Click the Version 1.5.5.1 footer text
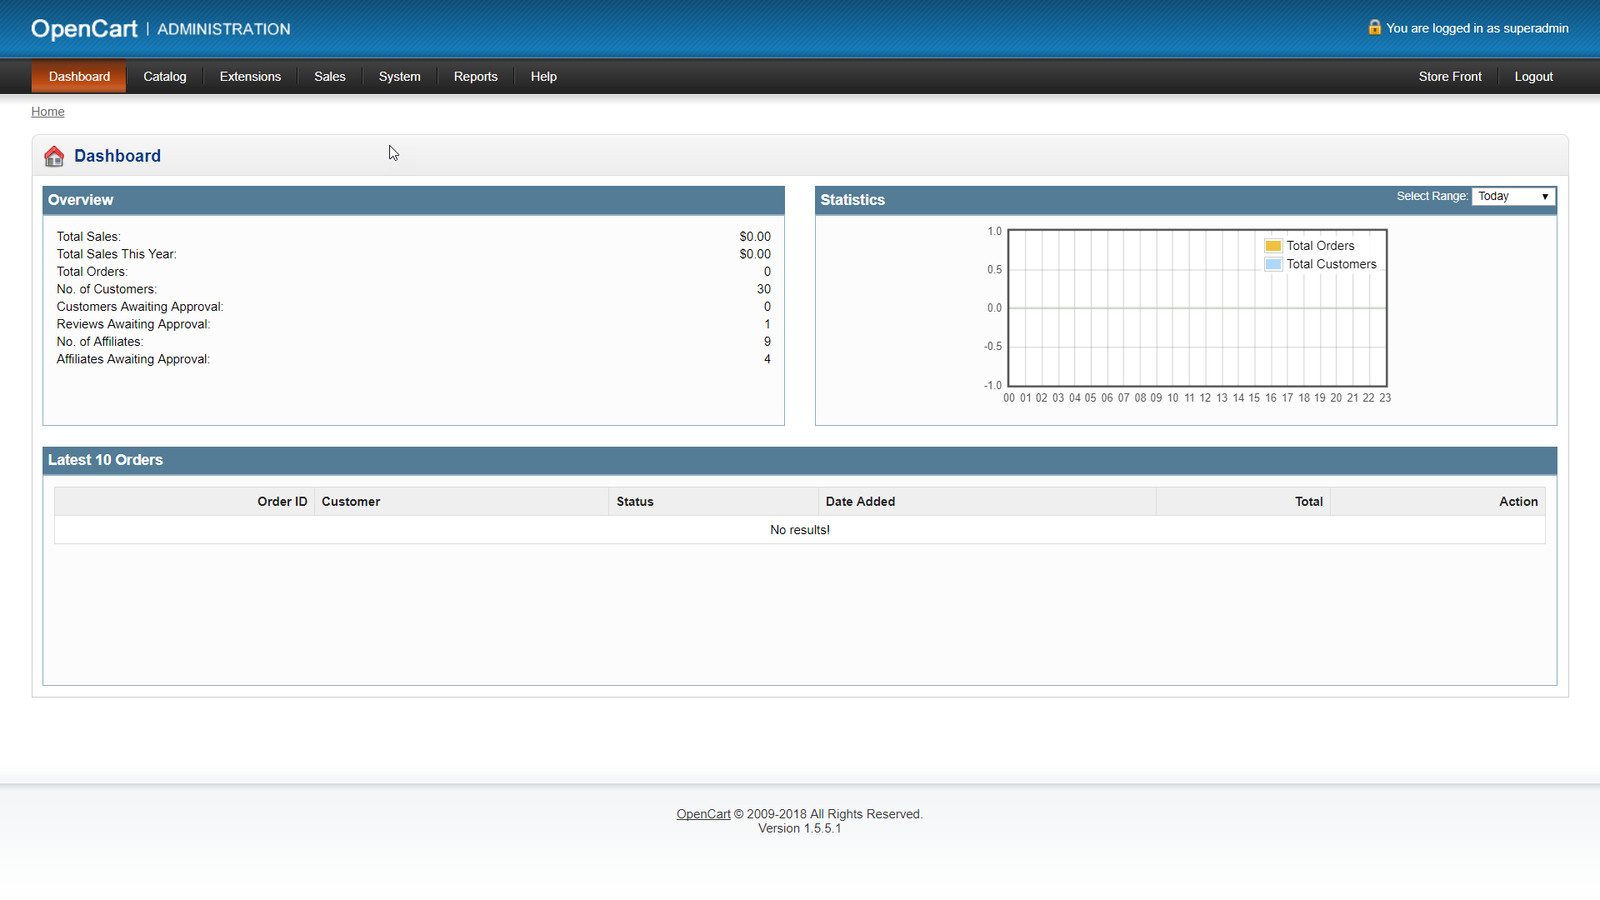 (799, 828)
